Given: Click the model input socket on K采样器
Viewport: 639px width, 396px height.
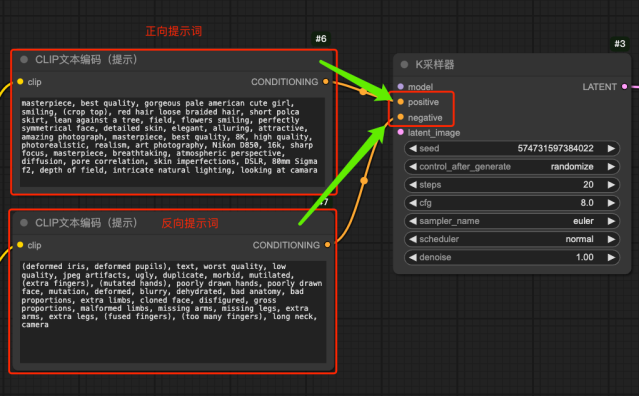Looking at the screenshot, I should (x=401, y=86).
